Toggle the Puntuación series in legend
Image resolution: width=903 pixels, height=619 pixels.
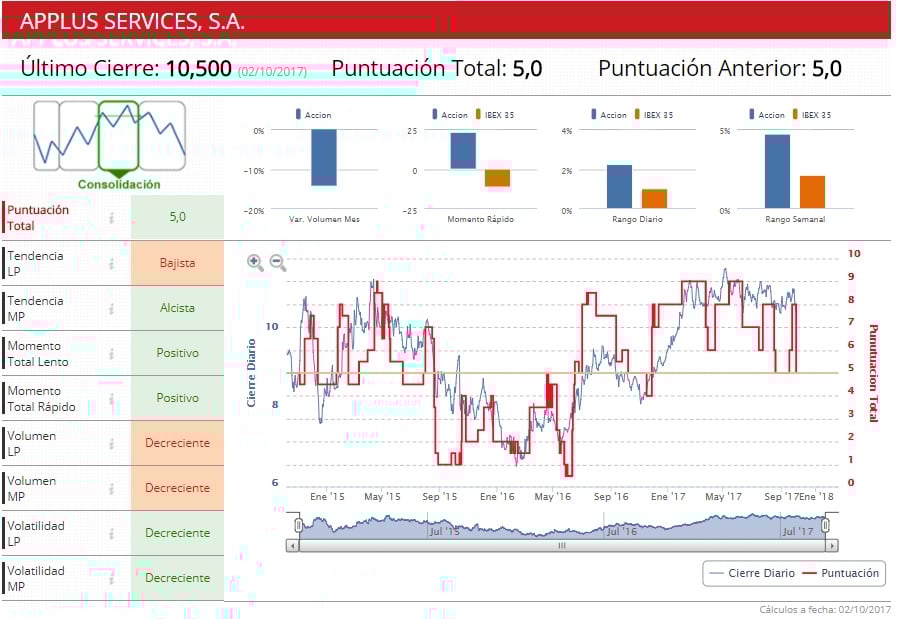pyautogui.click(x=841, y=573)
